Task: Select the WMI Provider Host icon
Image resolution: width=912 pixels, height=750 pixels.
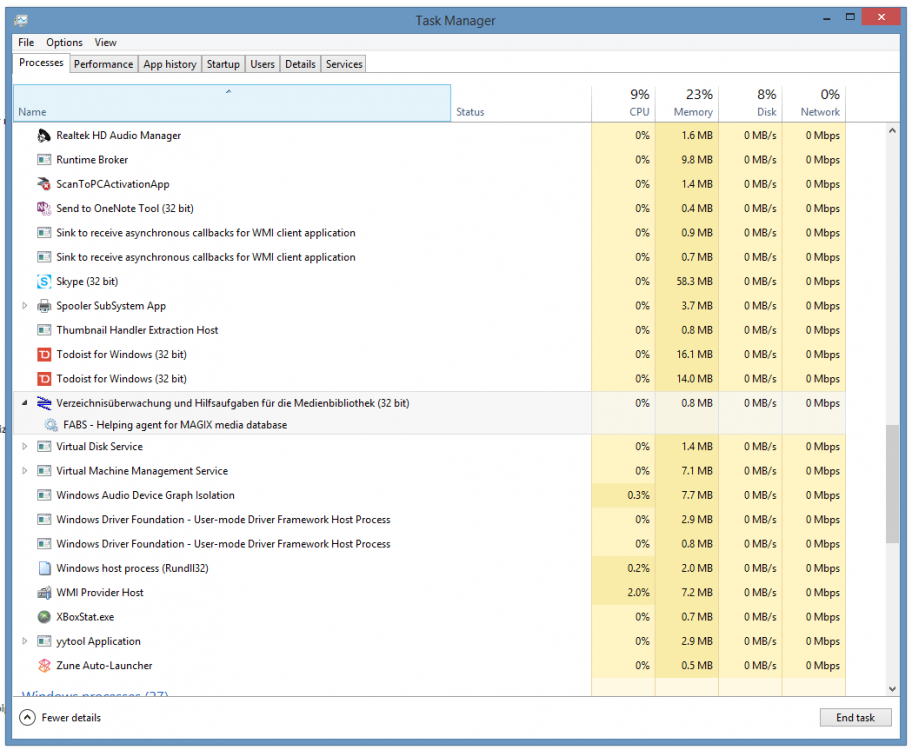Action: point(44,593)
